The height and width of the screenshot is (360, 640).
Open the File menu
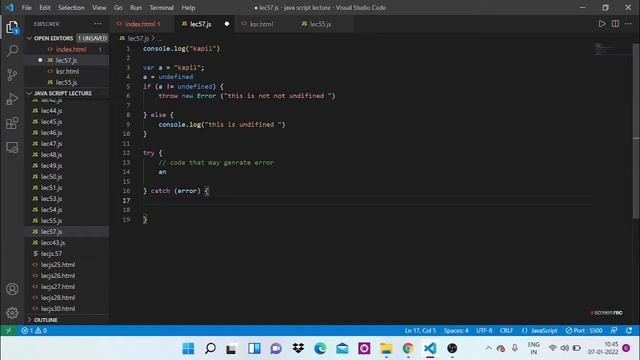[x=27, y=7]
